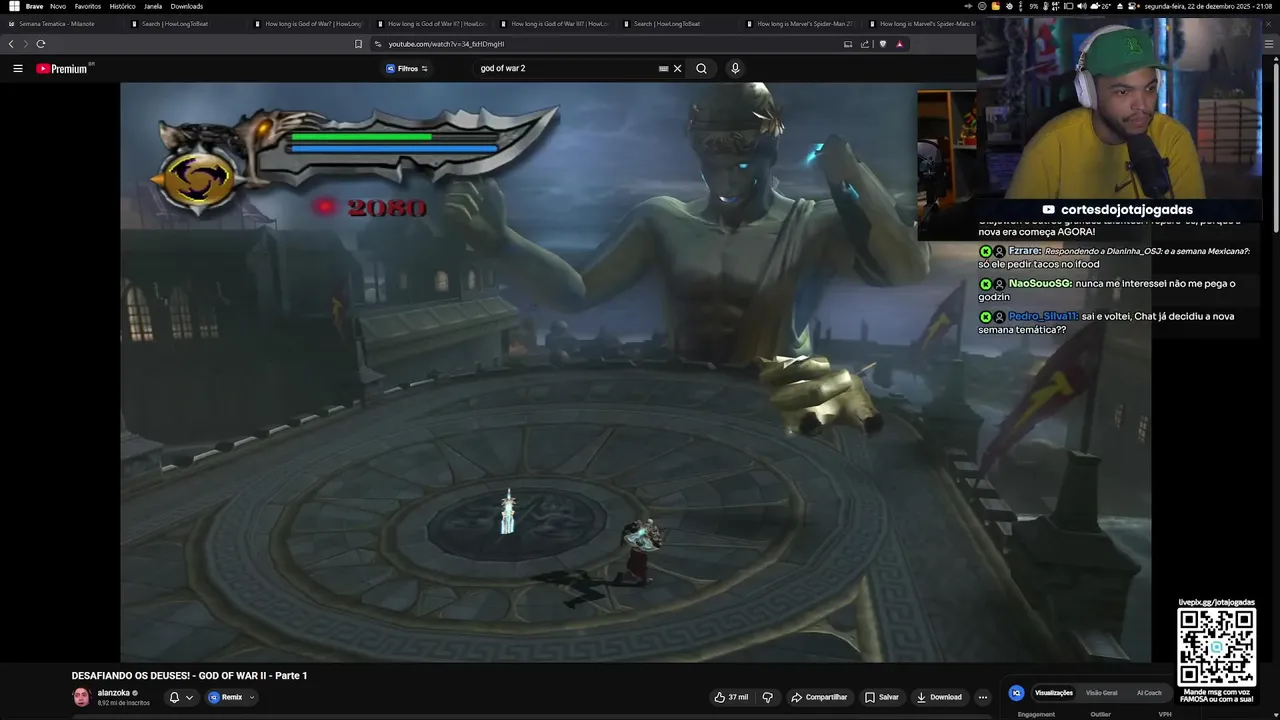Click the NaoSouoSG chat username
The height and width of the screenshot is (720, 1280).
pos(1040,284)
